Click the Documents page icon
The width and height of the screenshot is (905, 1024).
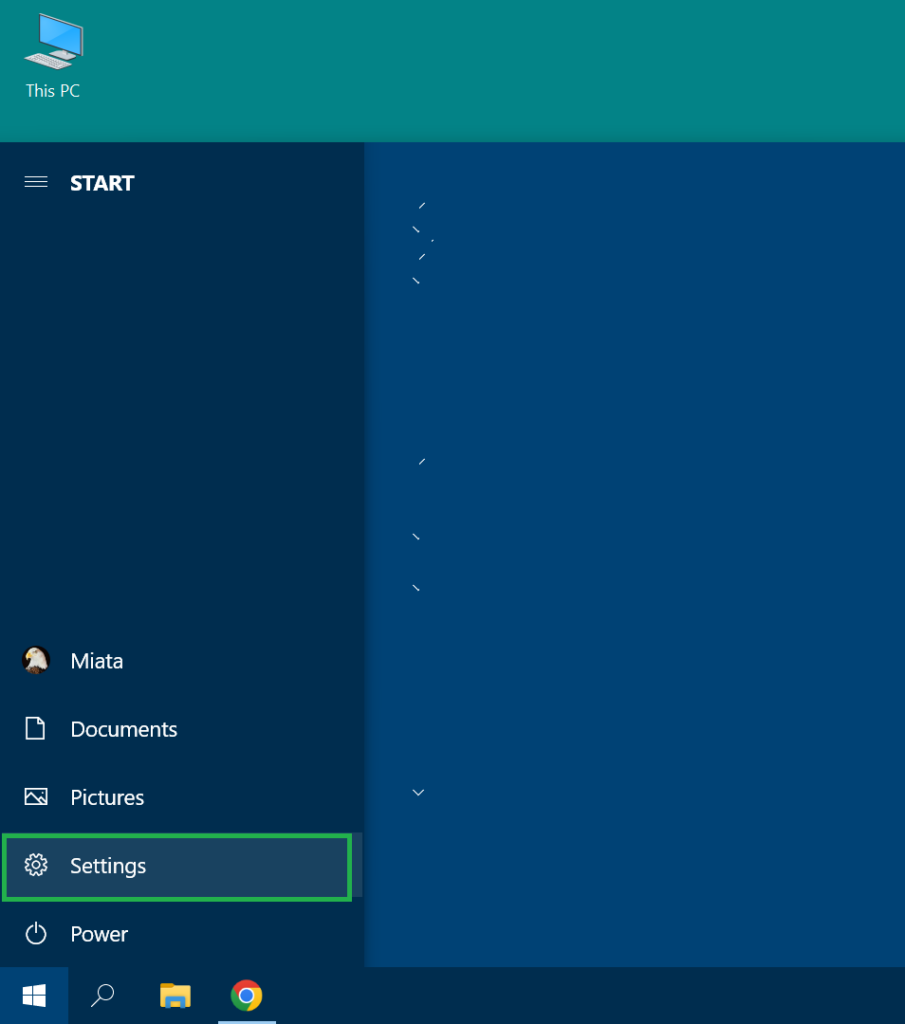[36, 729]
